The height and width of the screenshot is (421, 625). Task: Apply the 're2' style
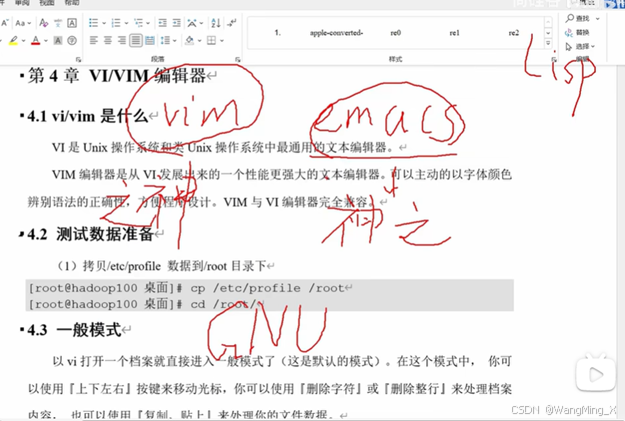[x=514, y=33]
